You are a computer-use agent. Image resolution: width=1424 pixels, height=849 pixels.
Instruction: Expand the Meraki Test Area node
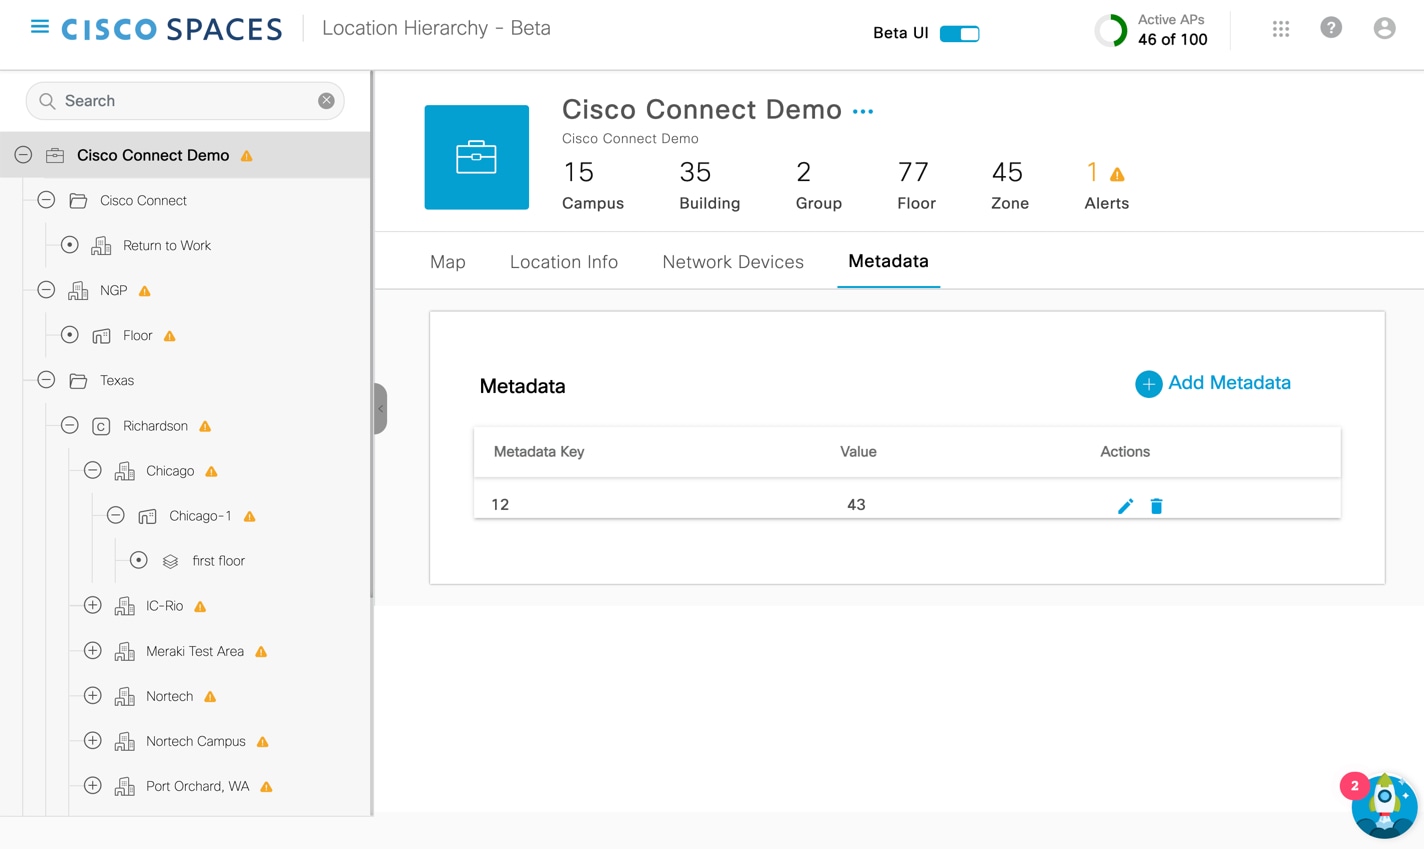tap(92, 650)
